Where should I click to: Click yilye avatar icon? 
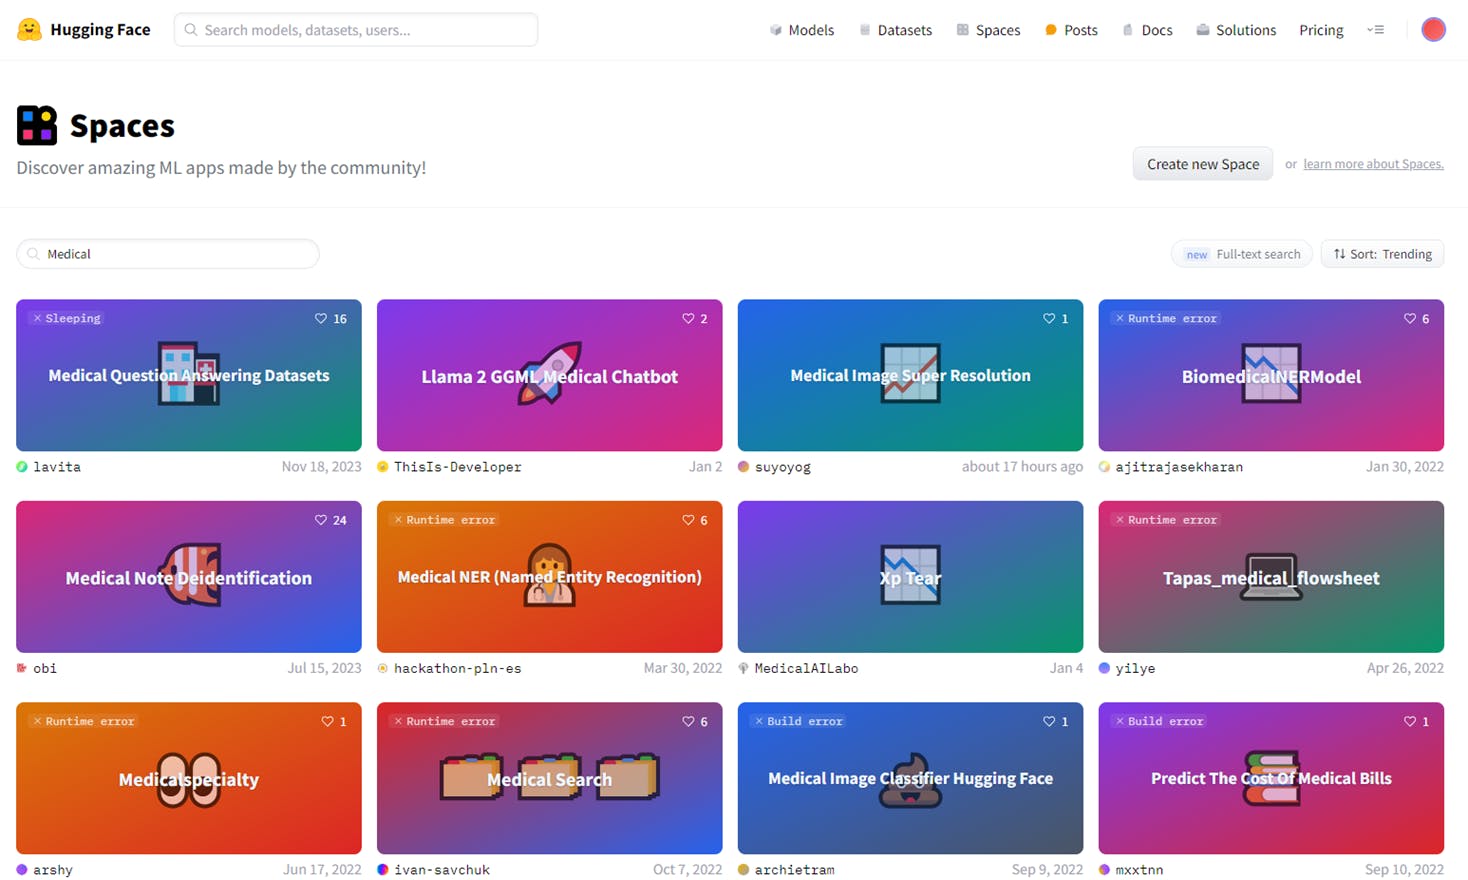tap(1105, 668)
